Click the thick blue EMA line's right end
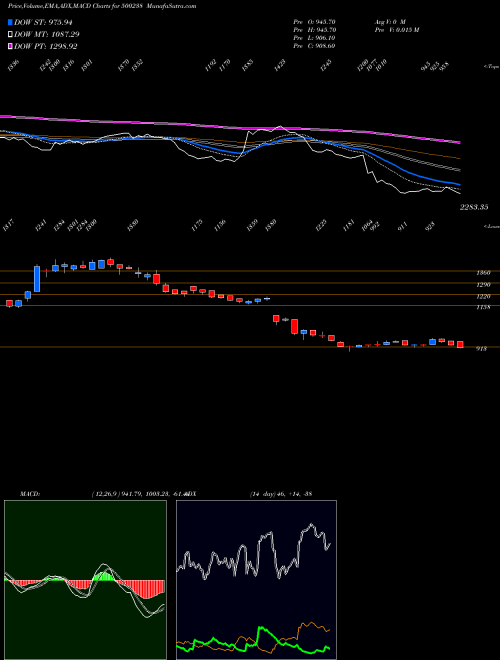 click(x=458, y=184)
